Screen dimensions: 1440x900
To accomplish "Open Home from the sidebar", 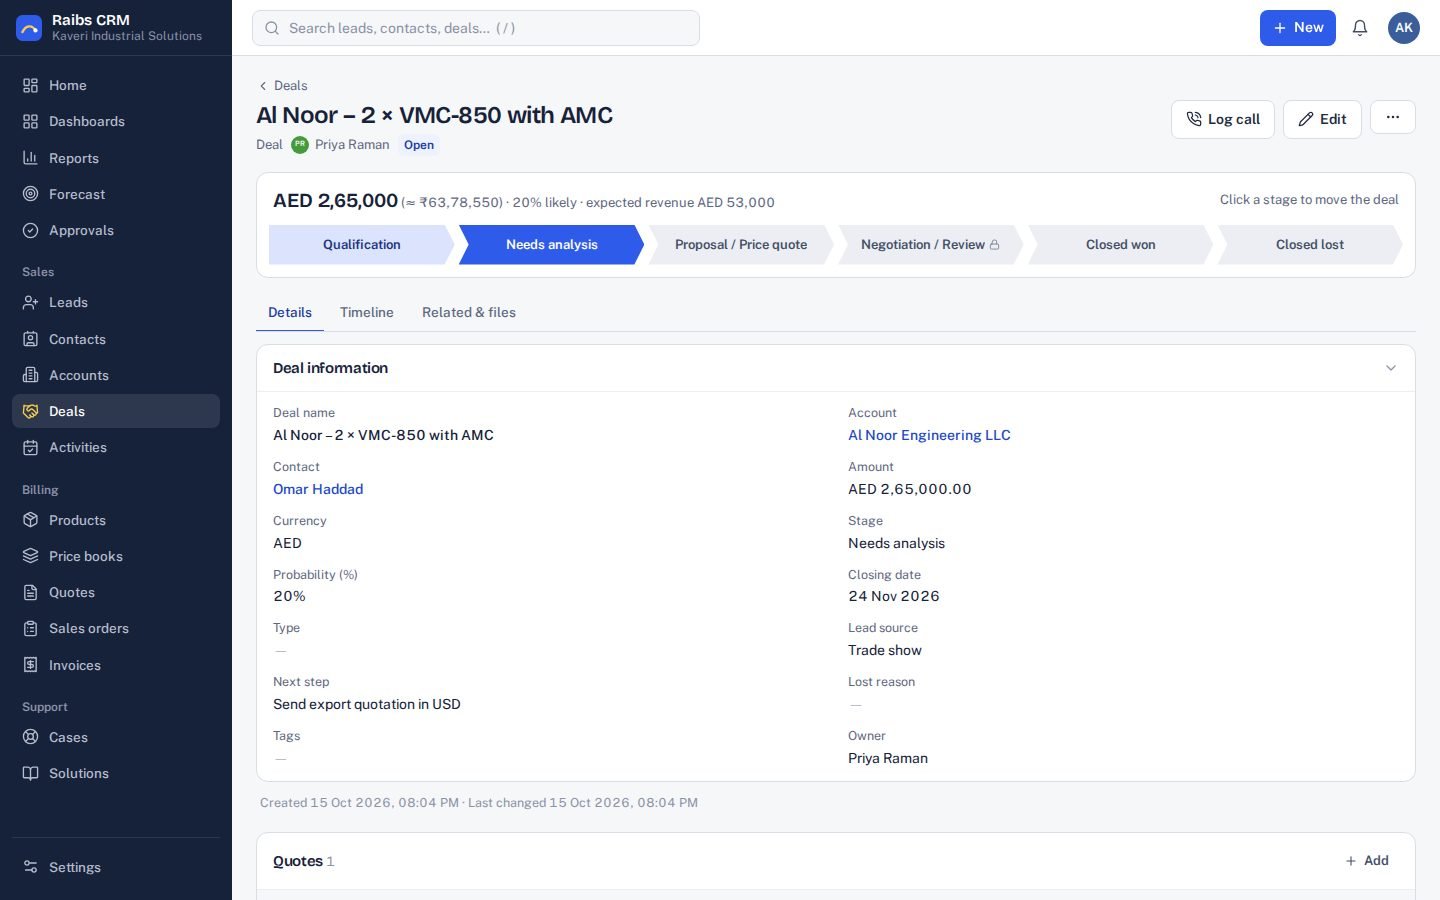I will coord(116,85).
